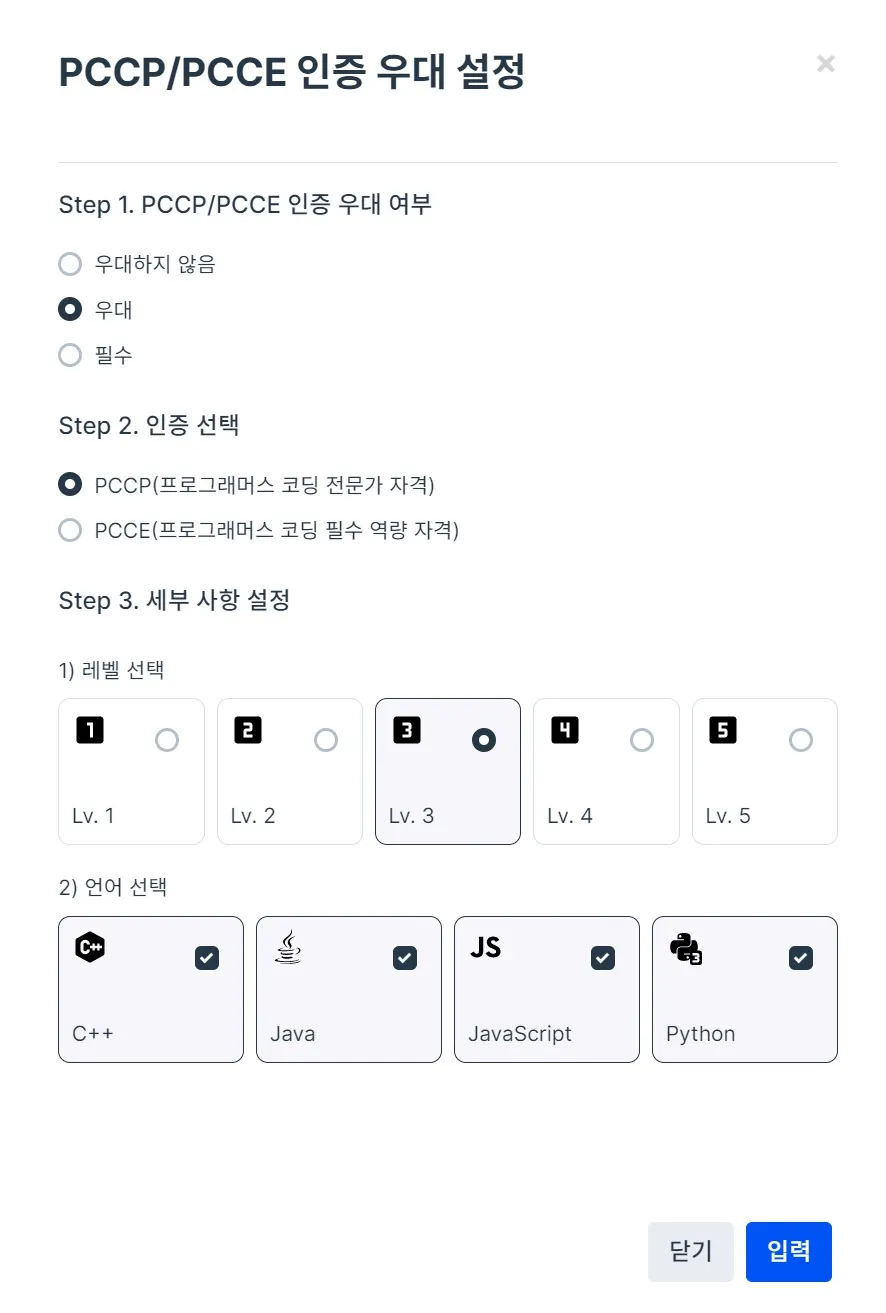Click the C++ language logo icon
Viewport: 886px width, 1313px height.
90,946
